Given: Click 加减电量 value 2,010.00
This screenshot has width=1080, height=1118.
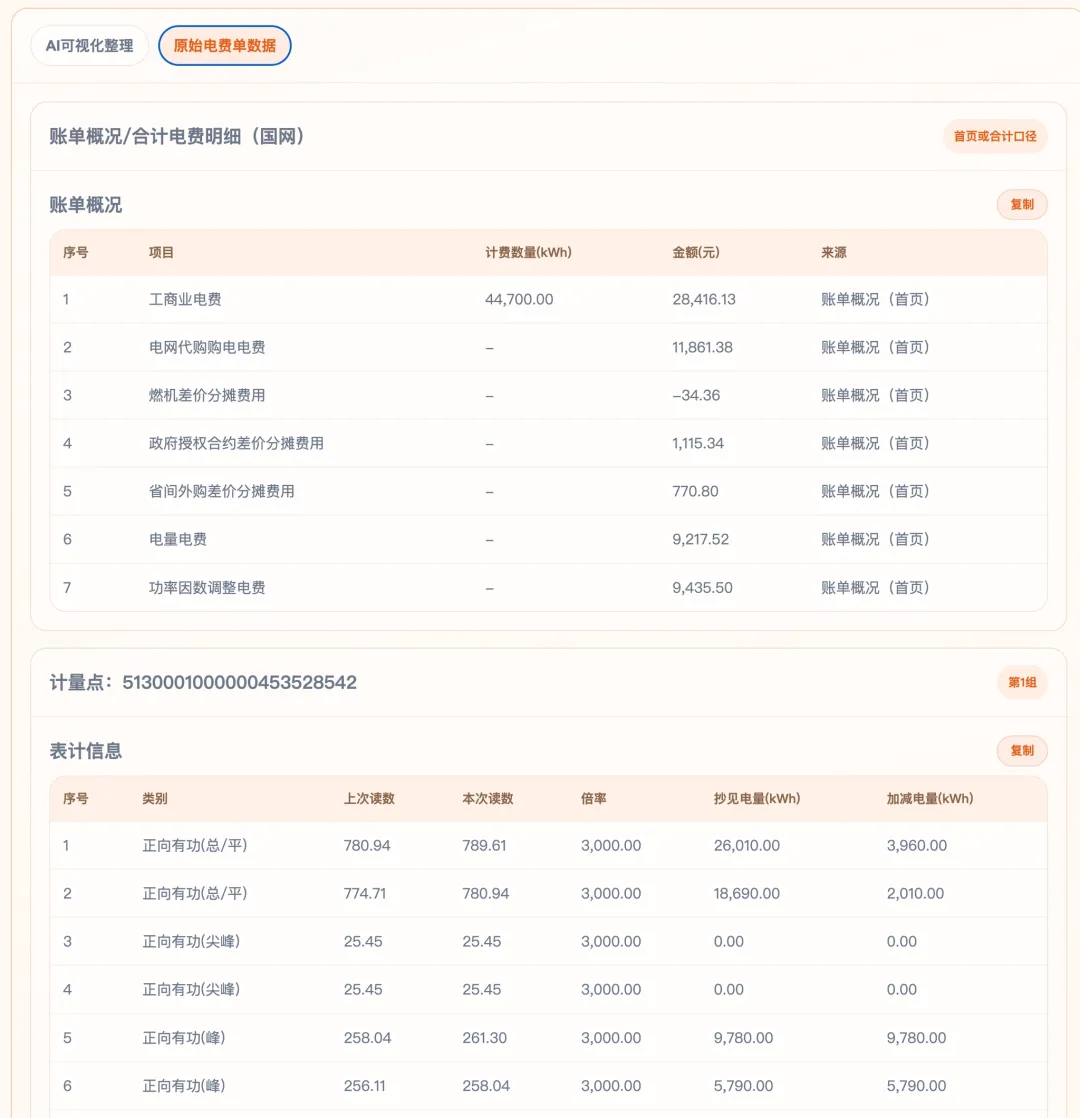Looking at the screenshot, I should (x=915, y=893).
